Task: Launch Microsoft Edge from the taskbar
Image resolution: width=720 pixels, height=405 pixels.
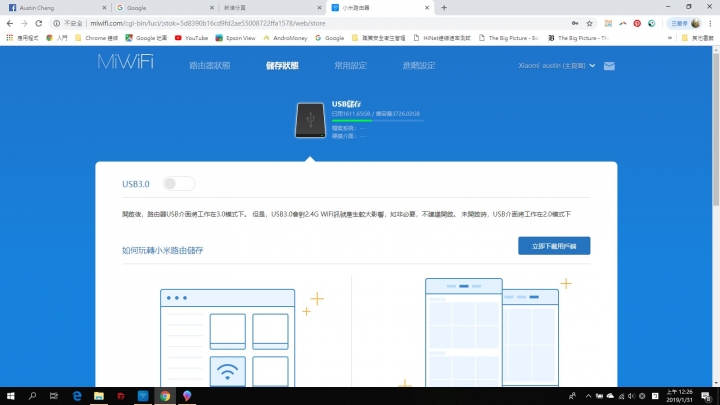Action: [77, 396]
